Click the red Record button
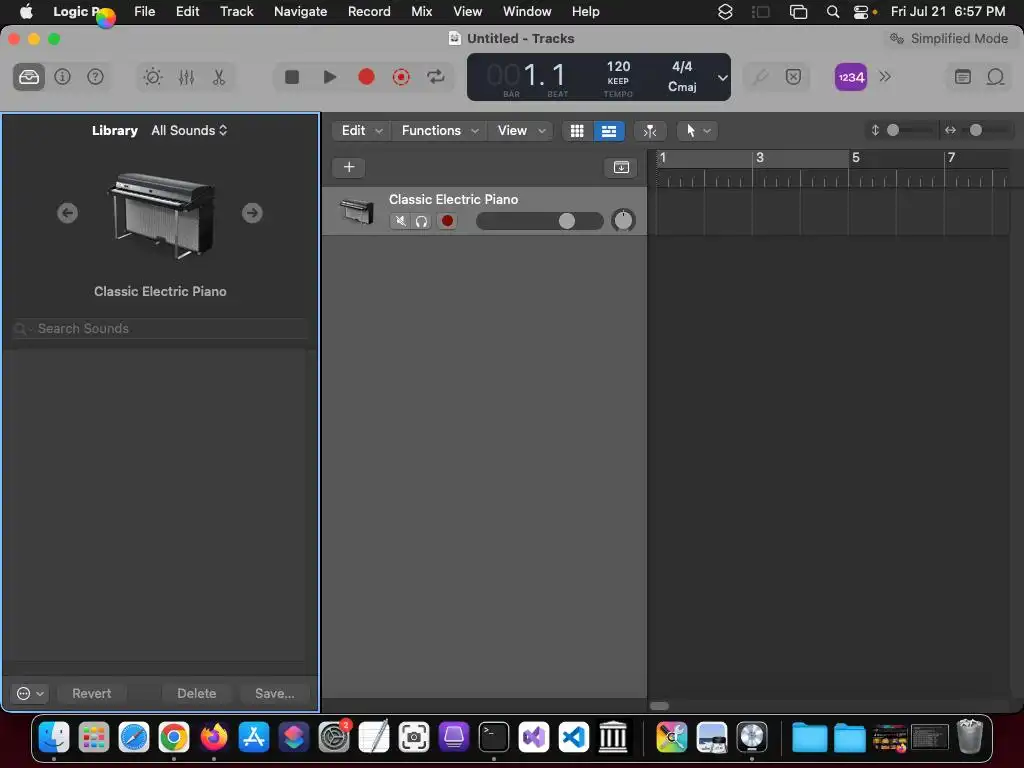 (366, 77)
